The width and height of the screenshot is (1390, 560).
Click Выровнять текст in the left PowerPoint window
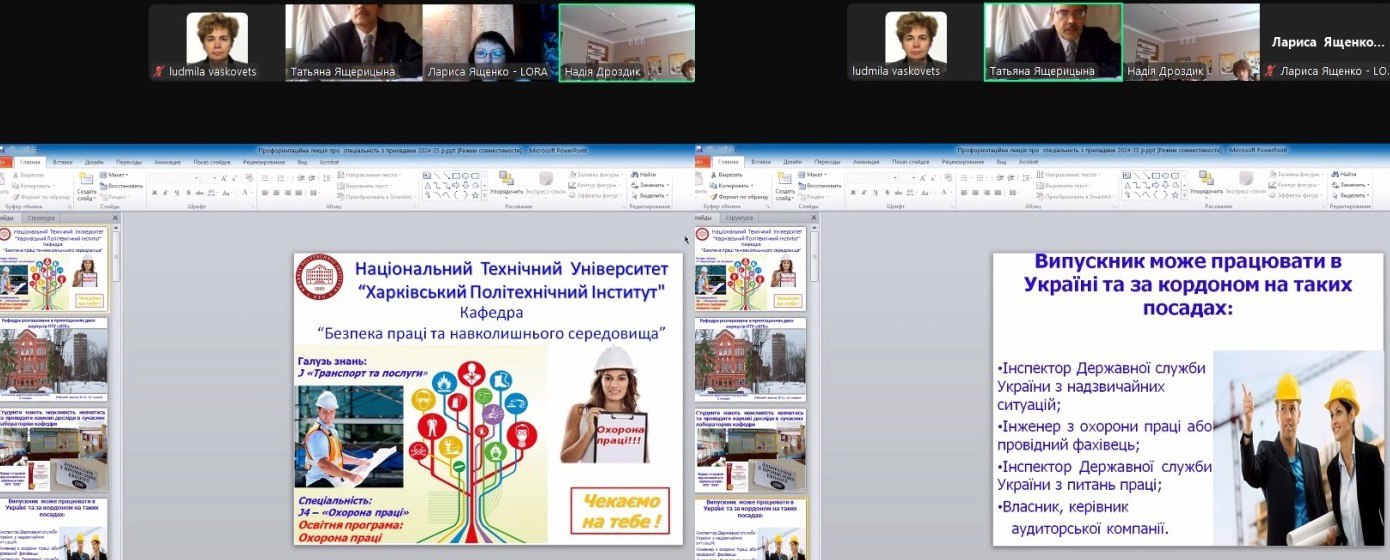pos(366,186)
